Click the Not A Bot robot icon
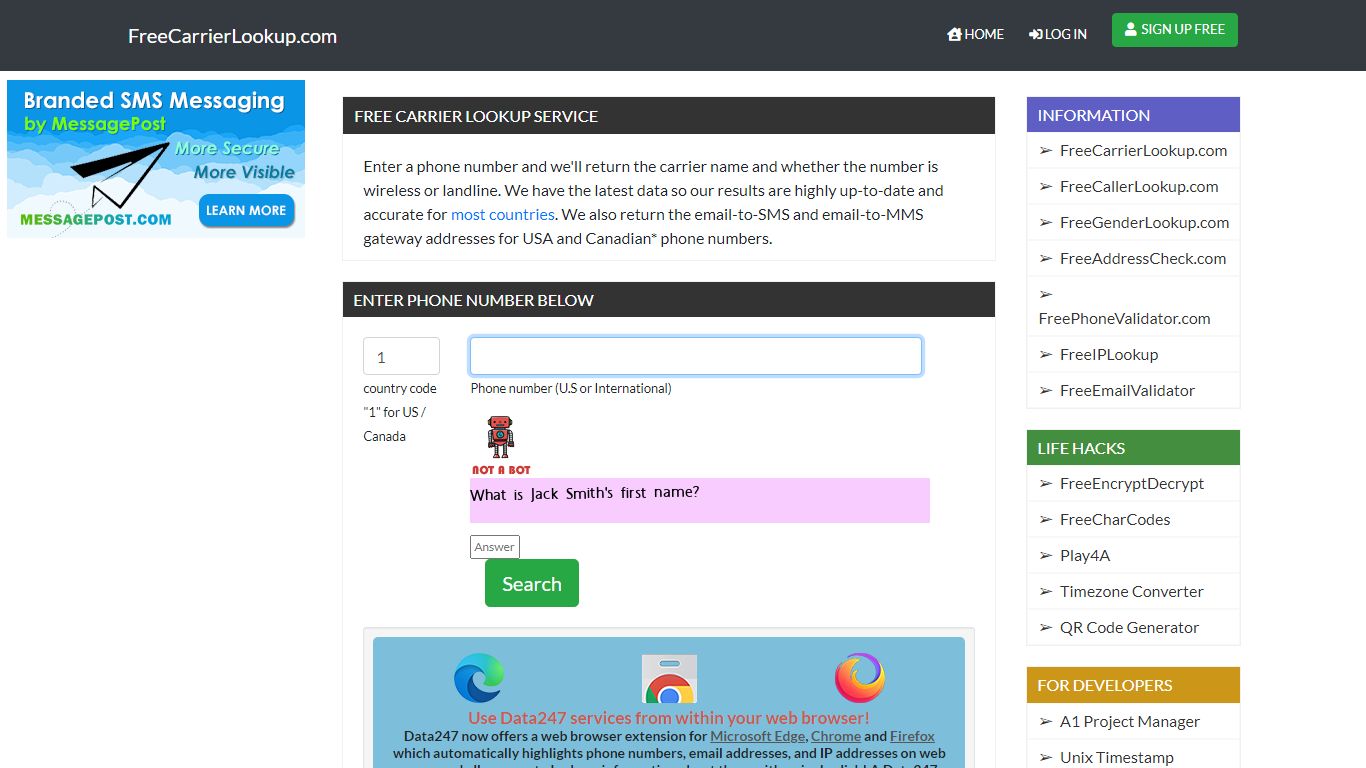This screenshot has width=1366, height=768. pos(501,445)
